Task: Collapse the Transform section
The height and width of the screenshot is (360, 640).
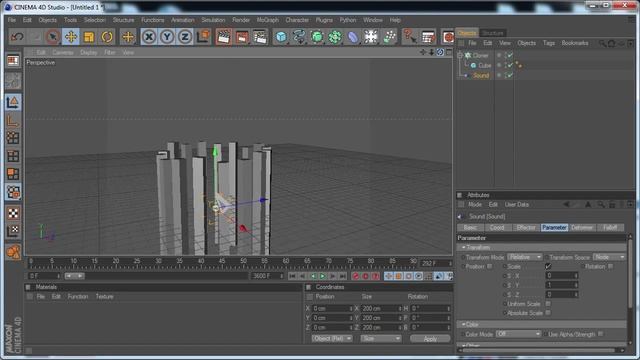Action: [x=464, y=247]
